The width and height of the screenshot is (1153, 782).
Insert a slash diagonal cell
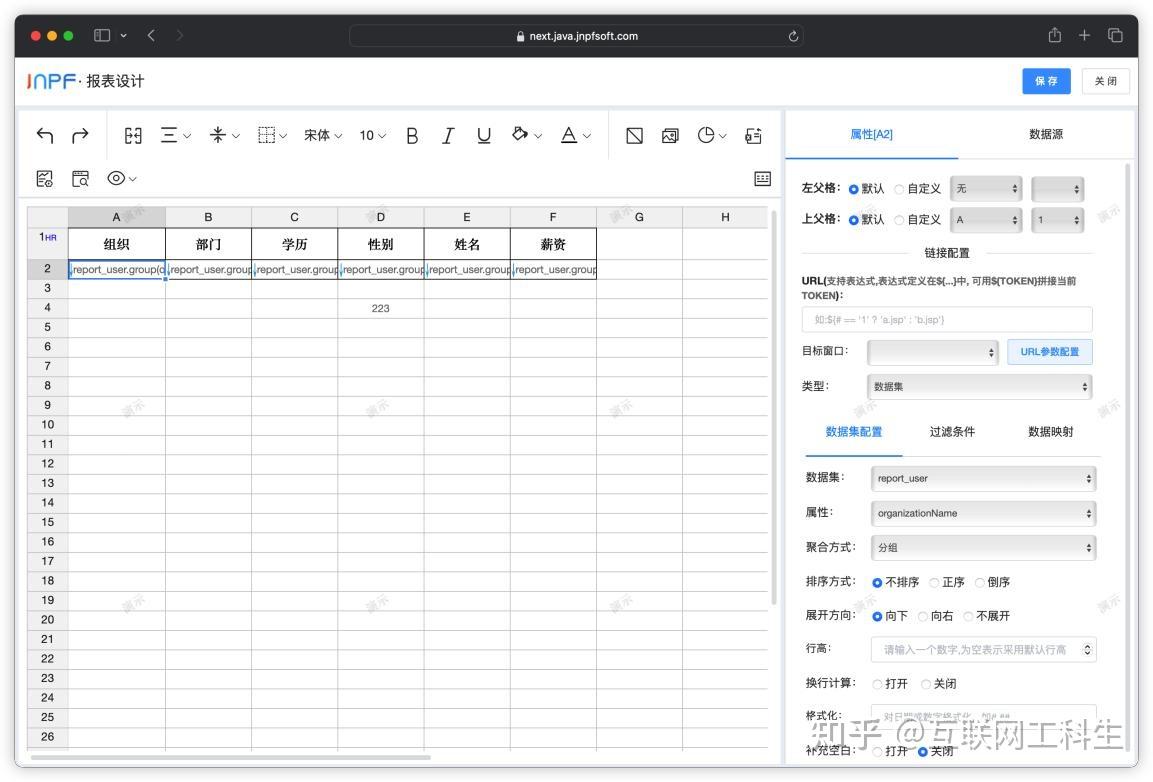[635, 135]
